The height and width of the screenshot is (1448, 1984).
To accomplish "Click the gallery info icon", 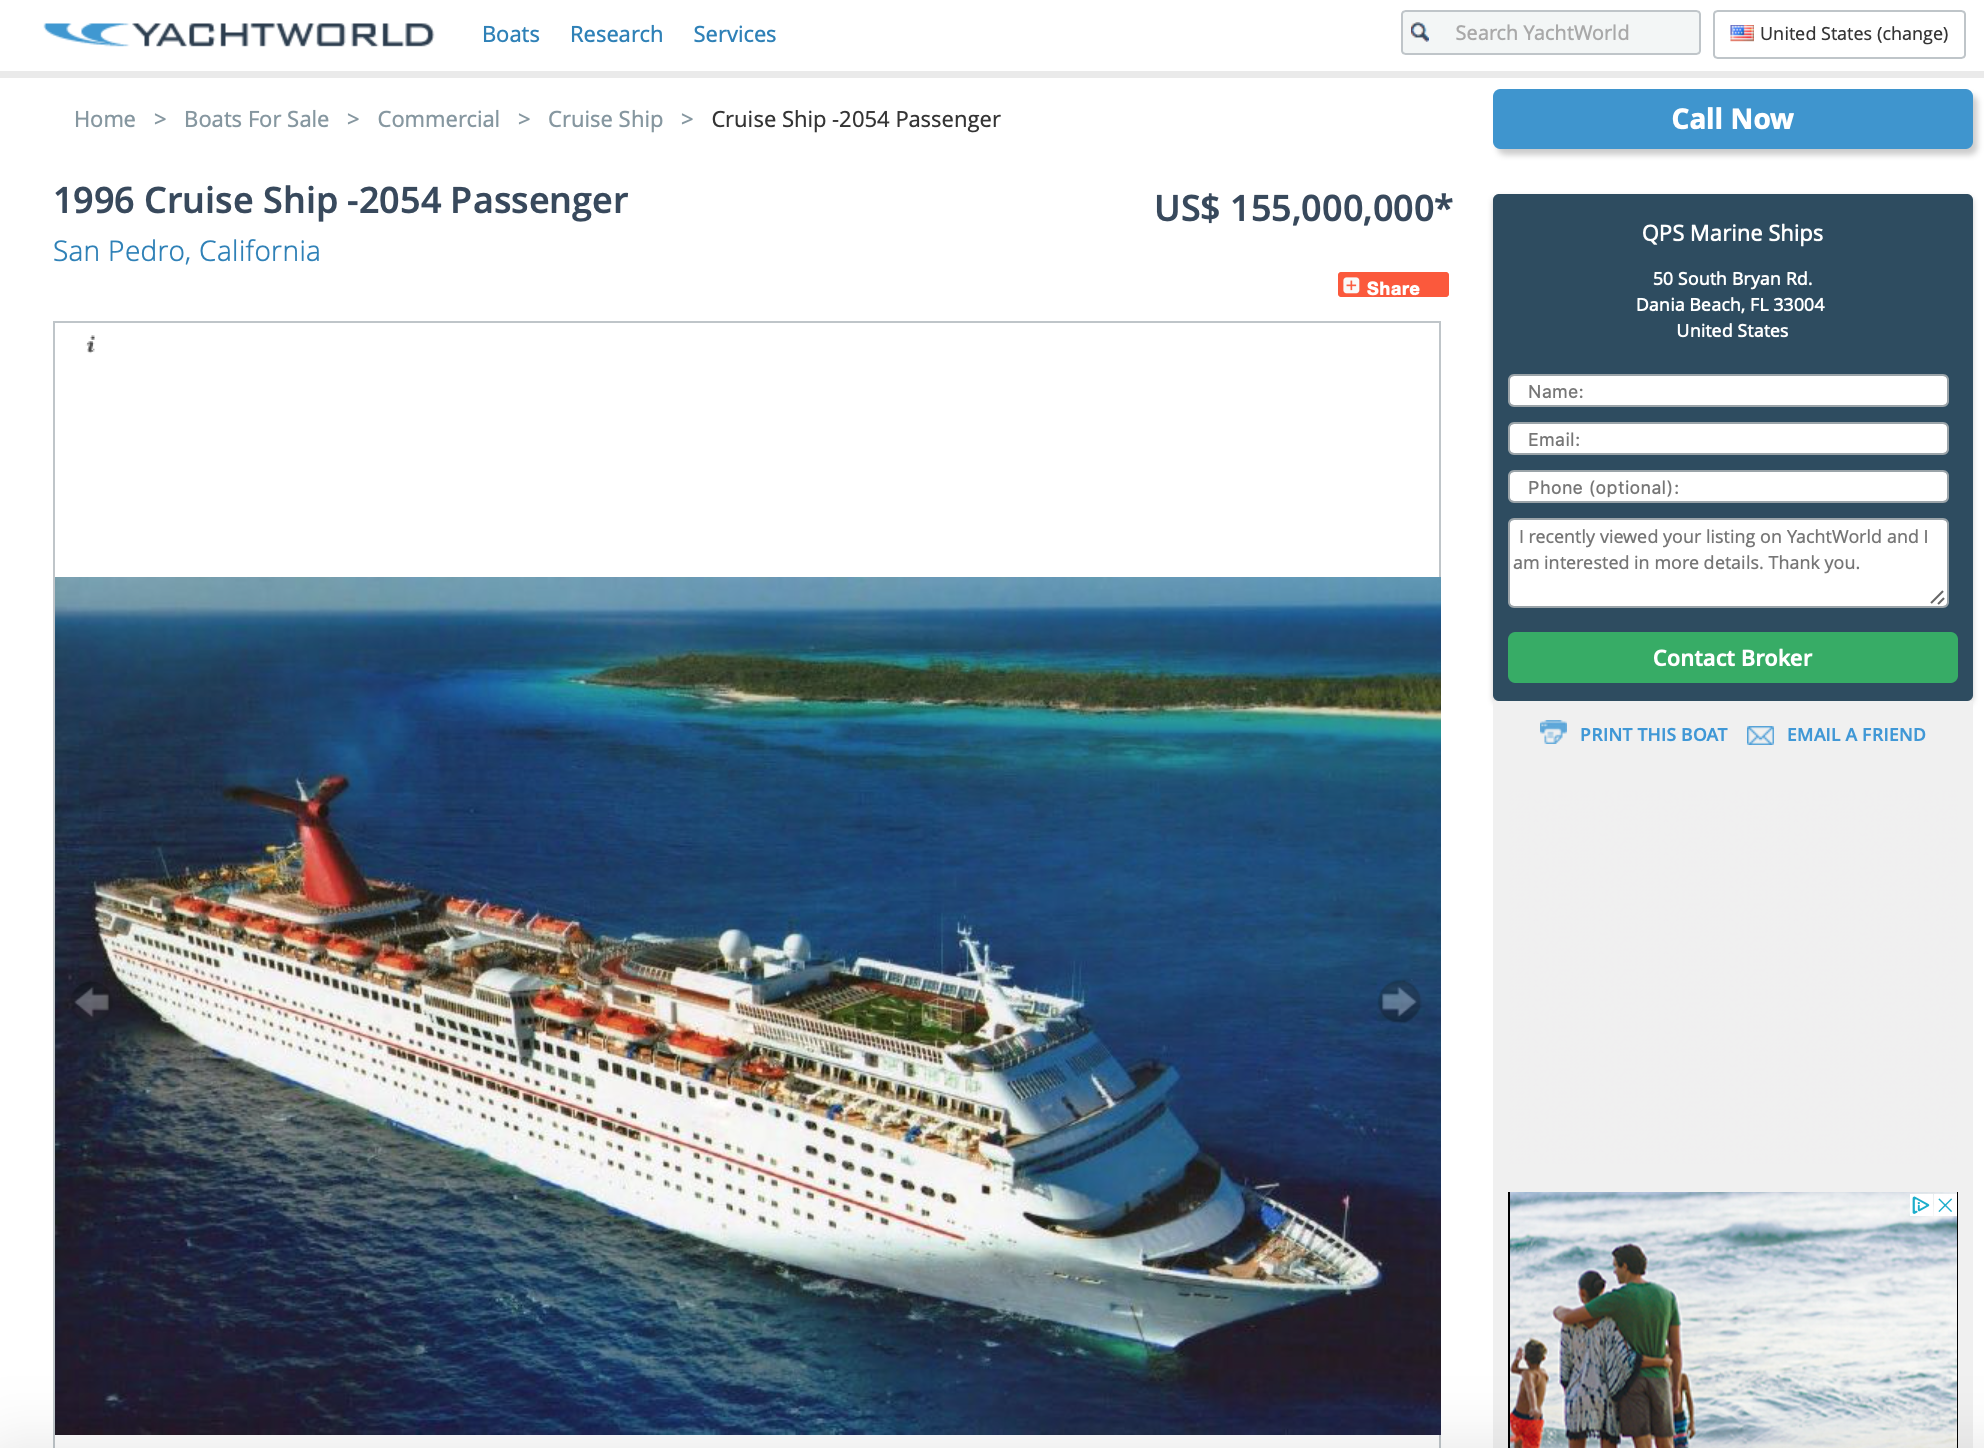I will pyautogui.click(x=91, y=344).
